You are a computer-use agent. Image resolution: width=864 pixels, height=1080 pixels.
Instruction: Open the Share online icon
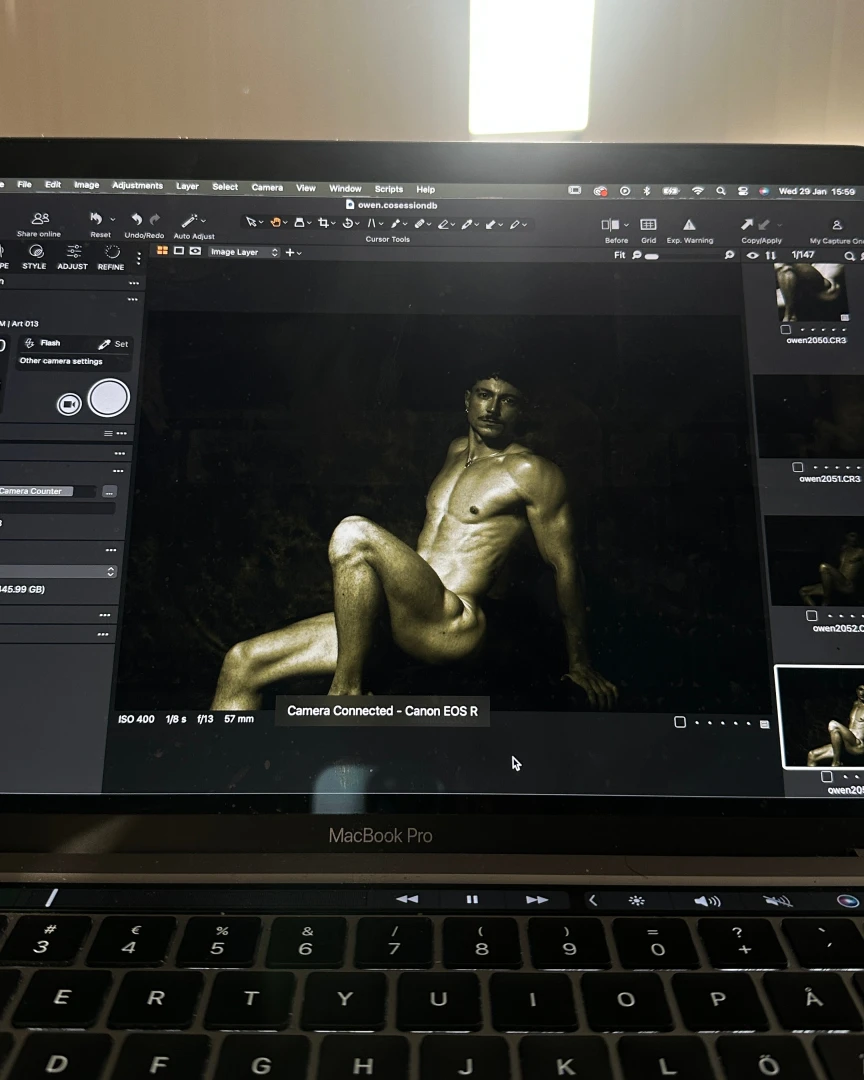[40, 219]
